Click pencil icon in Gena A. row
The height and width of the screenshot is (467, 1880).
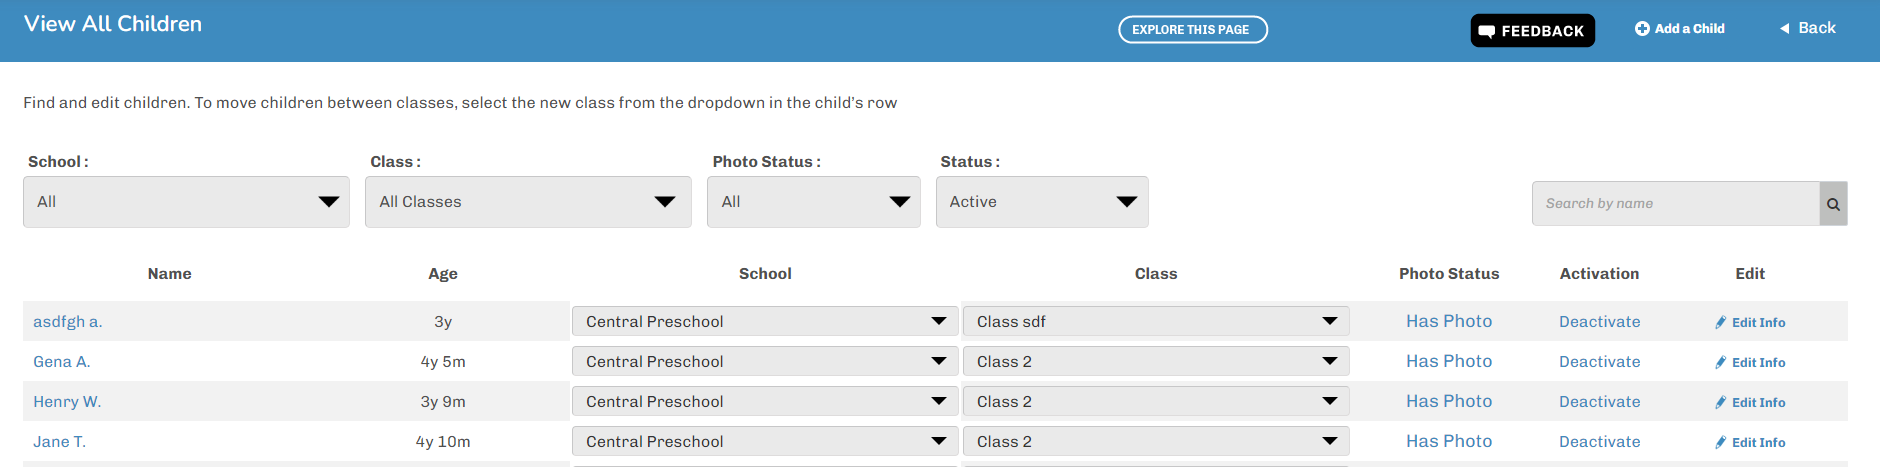1721,362
